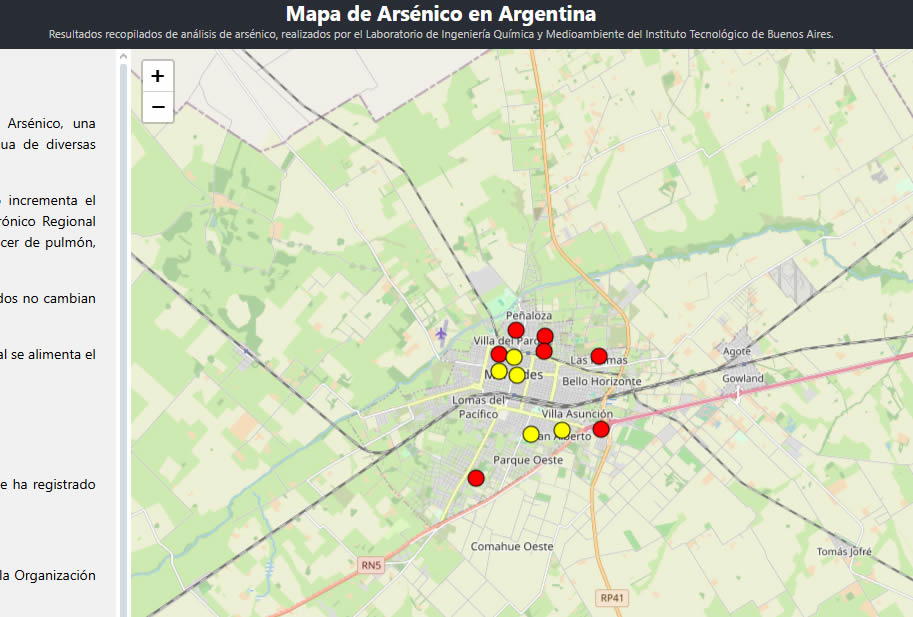Click the Tomás Jofré place label

pos(845,552)
